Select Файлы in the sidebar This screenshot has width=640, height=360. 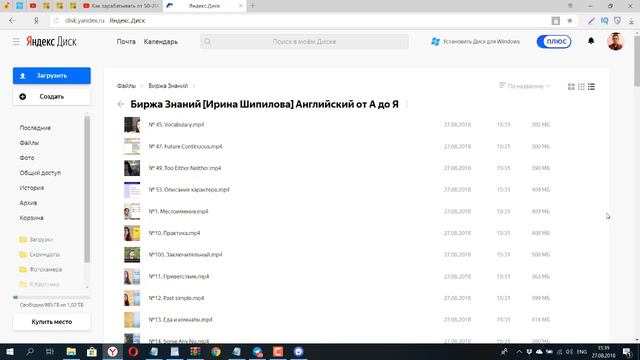(29, 143)
